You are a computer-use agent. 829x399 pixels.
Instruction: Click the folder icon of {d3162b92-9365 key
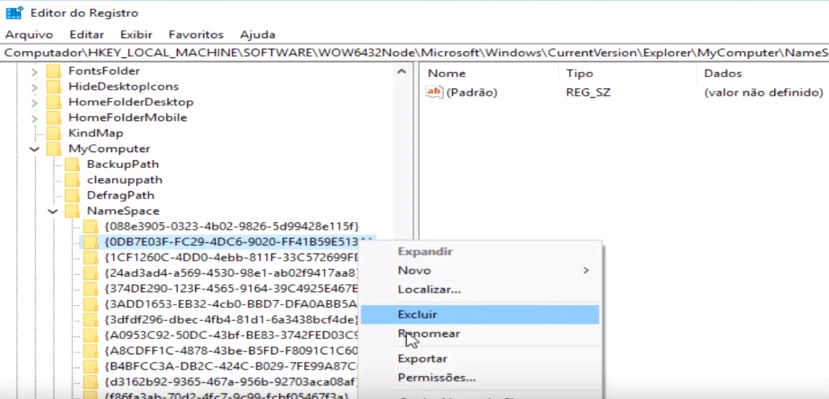point(91,382)
